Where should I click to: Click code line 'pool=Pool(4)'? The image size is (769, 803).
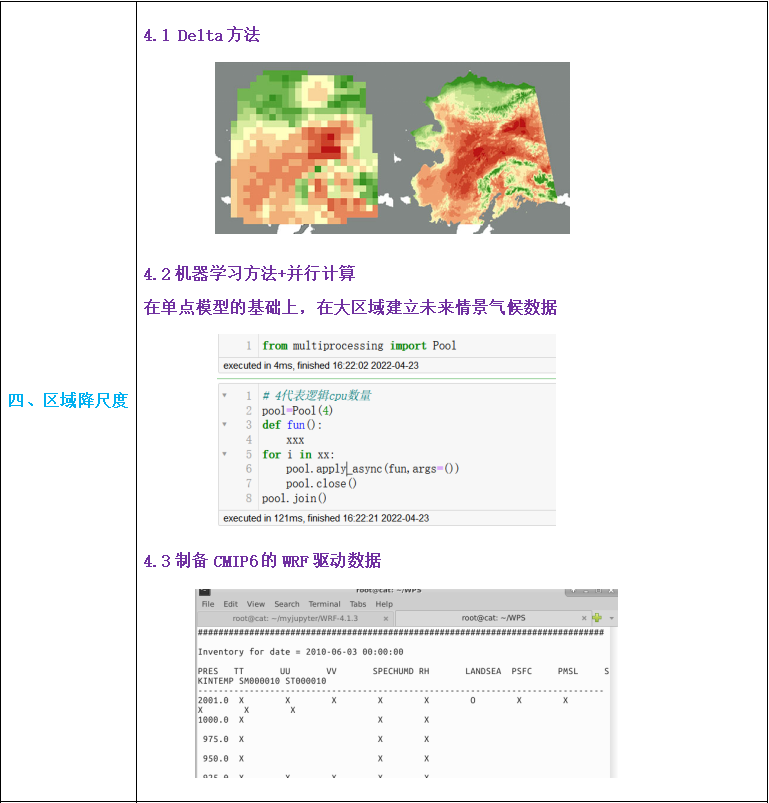point(297,411)
